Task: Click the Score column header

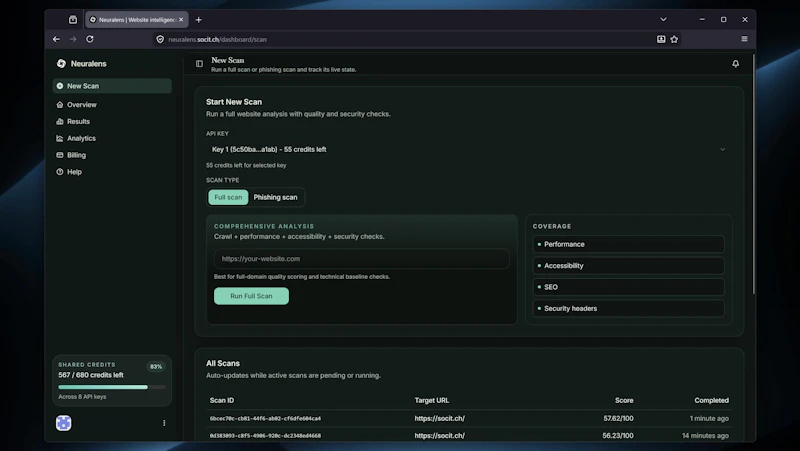Action: point(624,400)
